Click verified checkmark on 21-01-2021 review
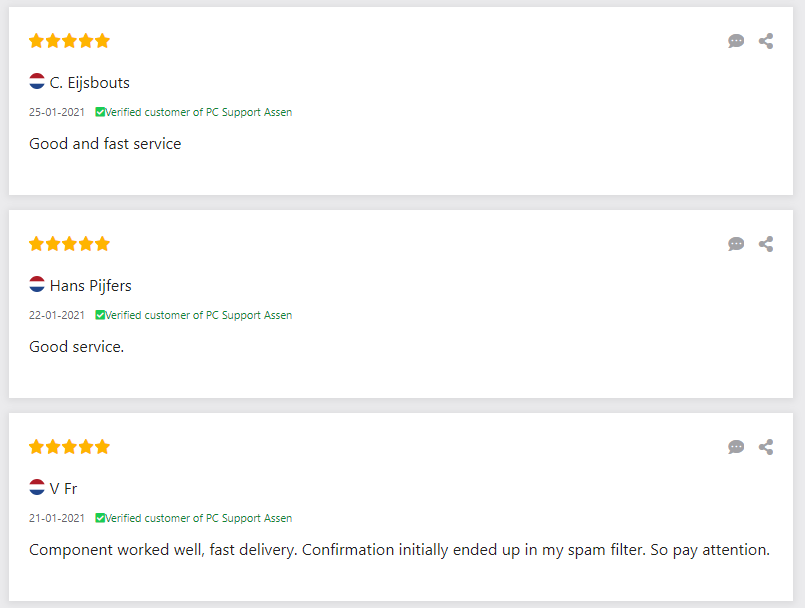Image resolution: width=805 pixels, height=608 pixels. point(100,518)
